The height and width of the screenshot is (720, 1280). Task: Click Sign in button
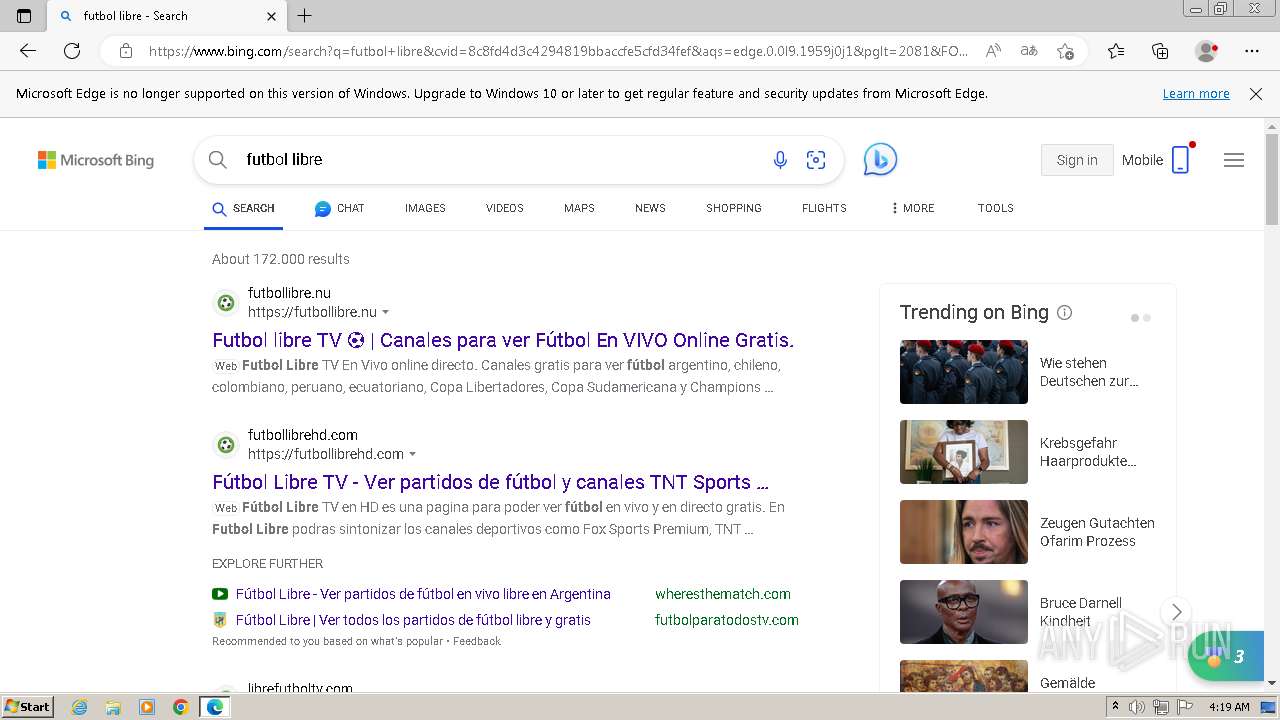[x=1077, y=160]
